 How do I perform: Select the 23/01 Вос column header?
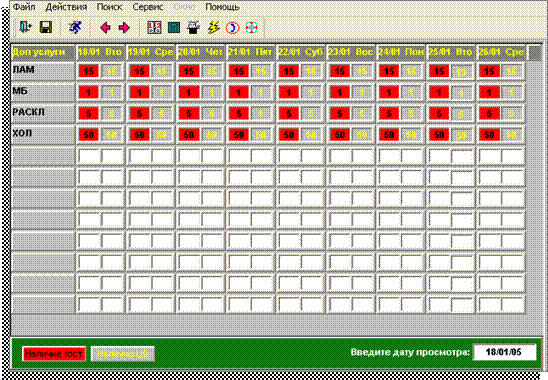(x=351, y=52)
